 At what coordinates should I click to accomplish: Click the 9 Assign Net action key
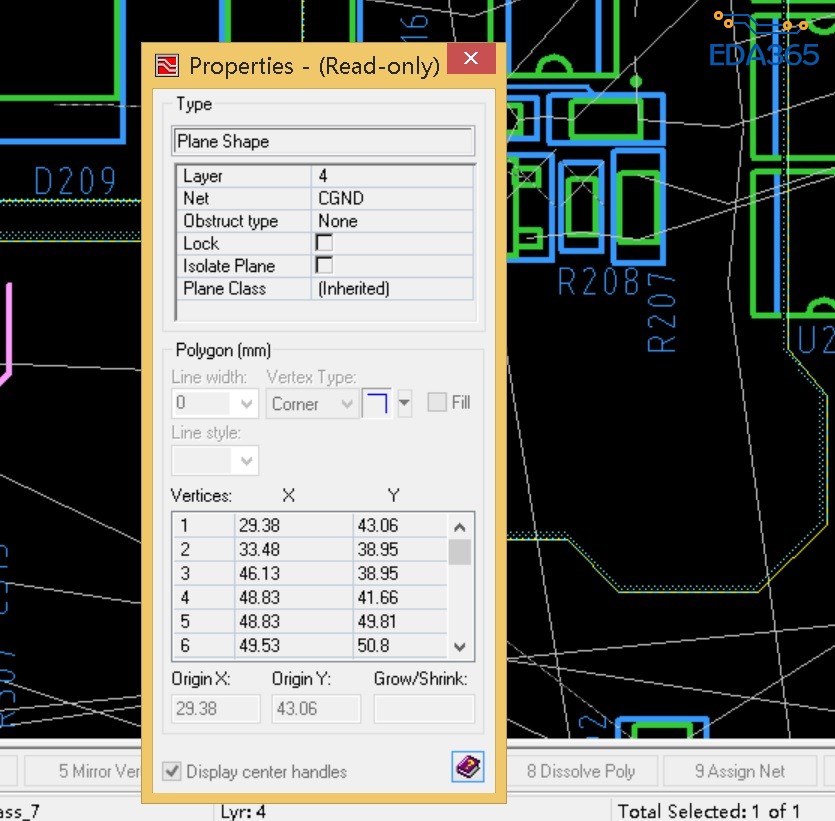pos(740,772)
